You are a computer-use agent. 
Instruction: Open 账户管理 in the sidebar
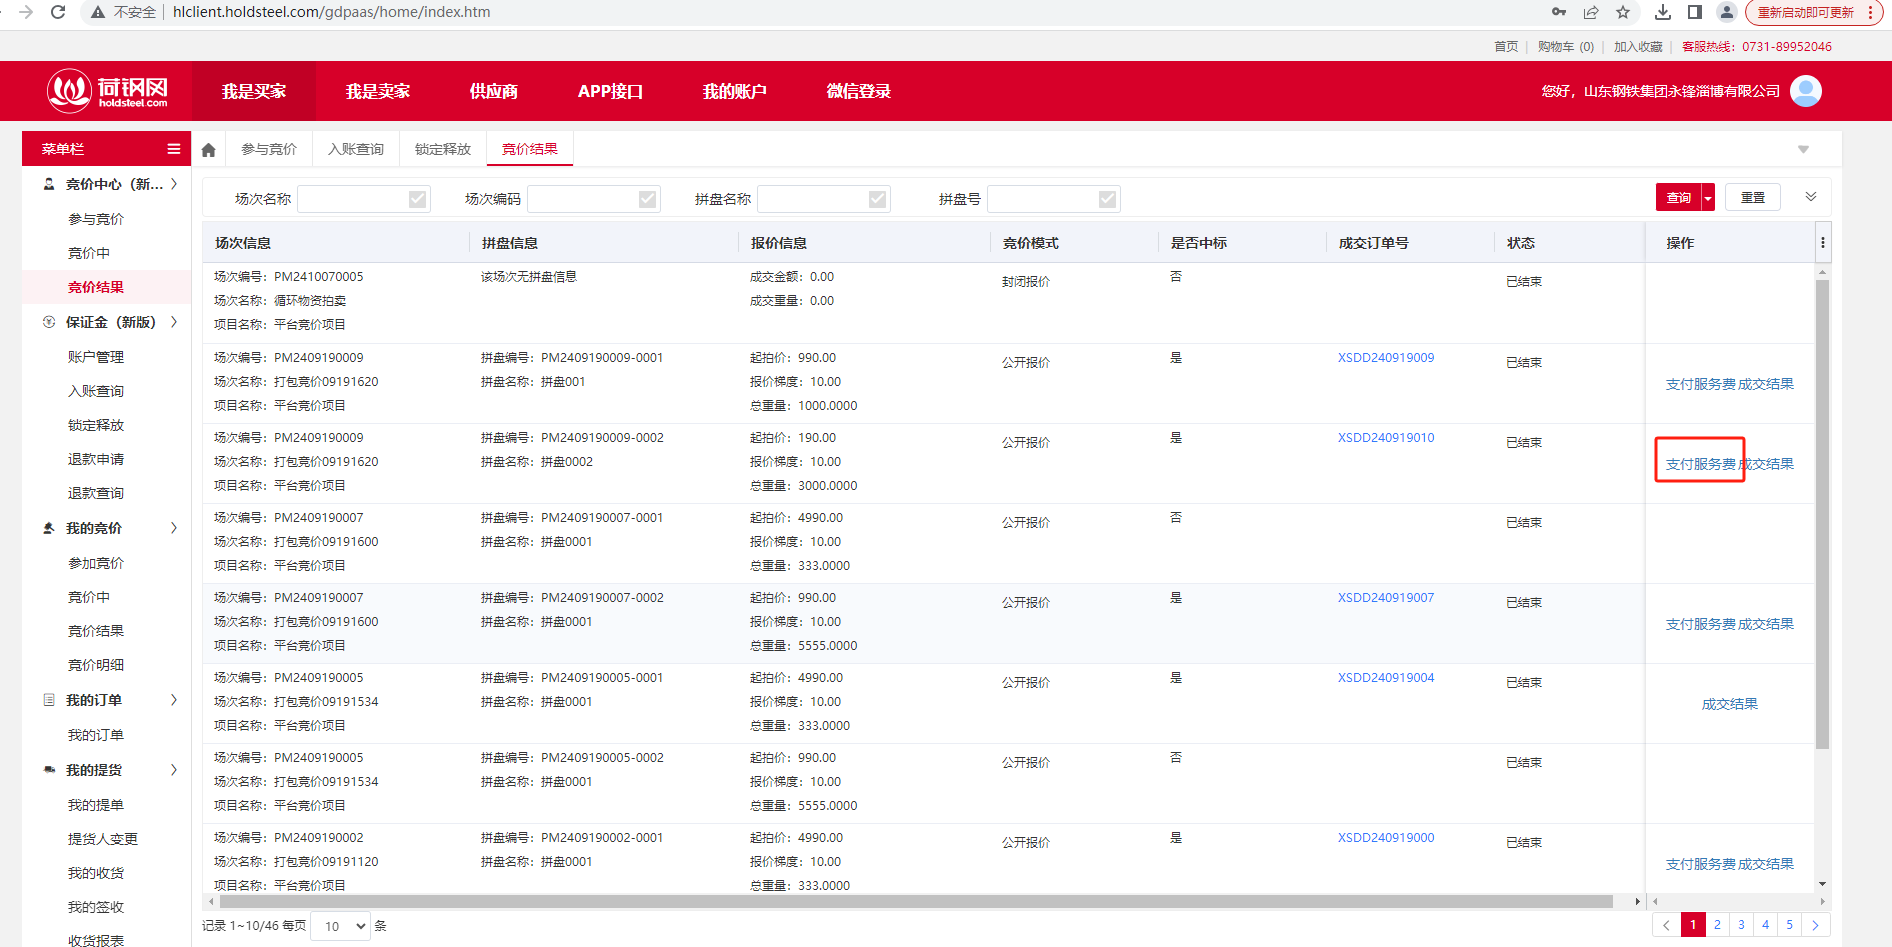[96, 357]
